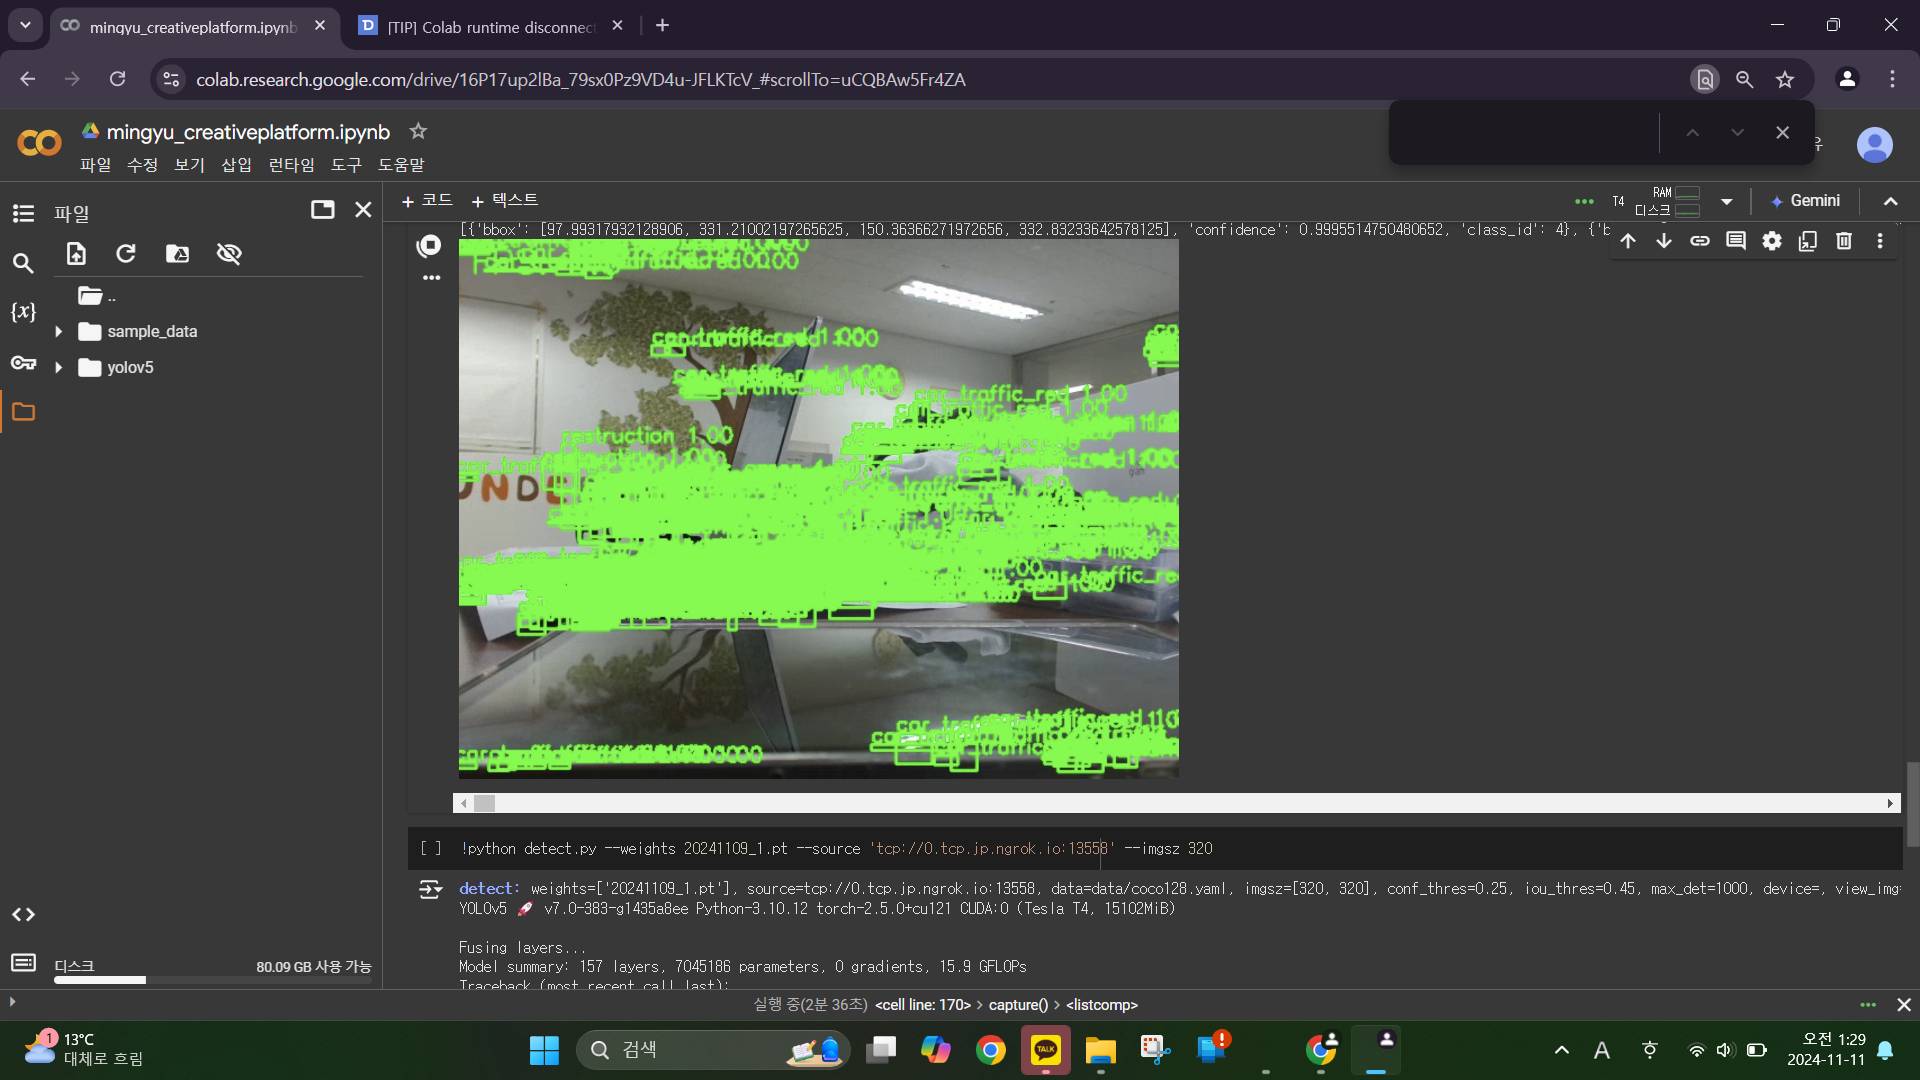The image size is (1920, 1080).
Task: Move the cell down
Action: click(x=1664, y=241)
